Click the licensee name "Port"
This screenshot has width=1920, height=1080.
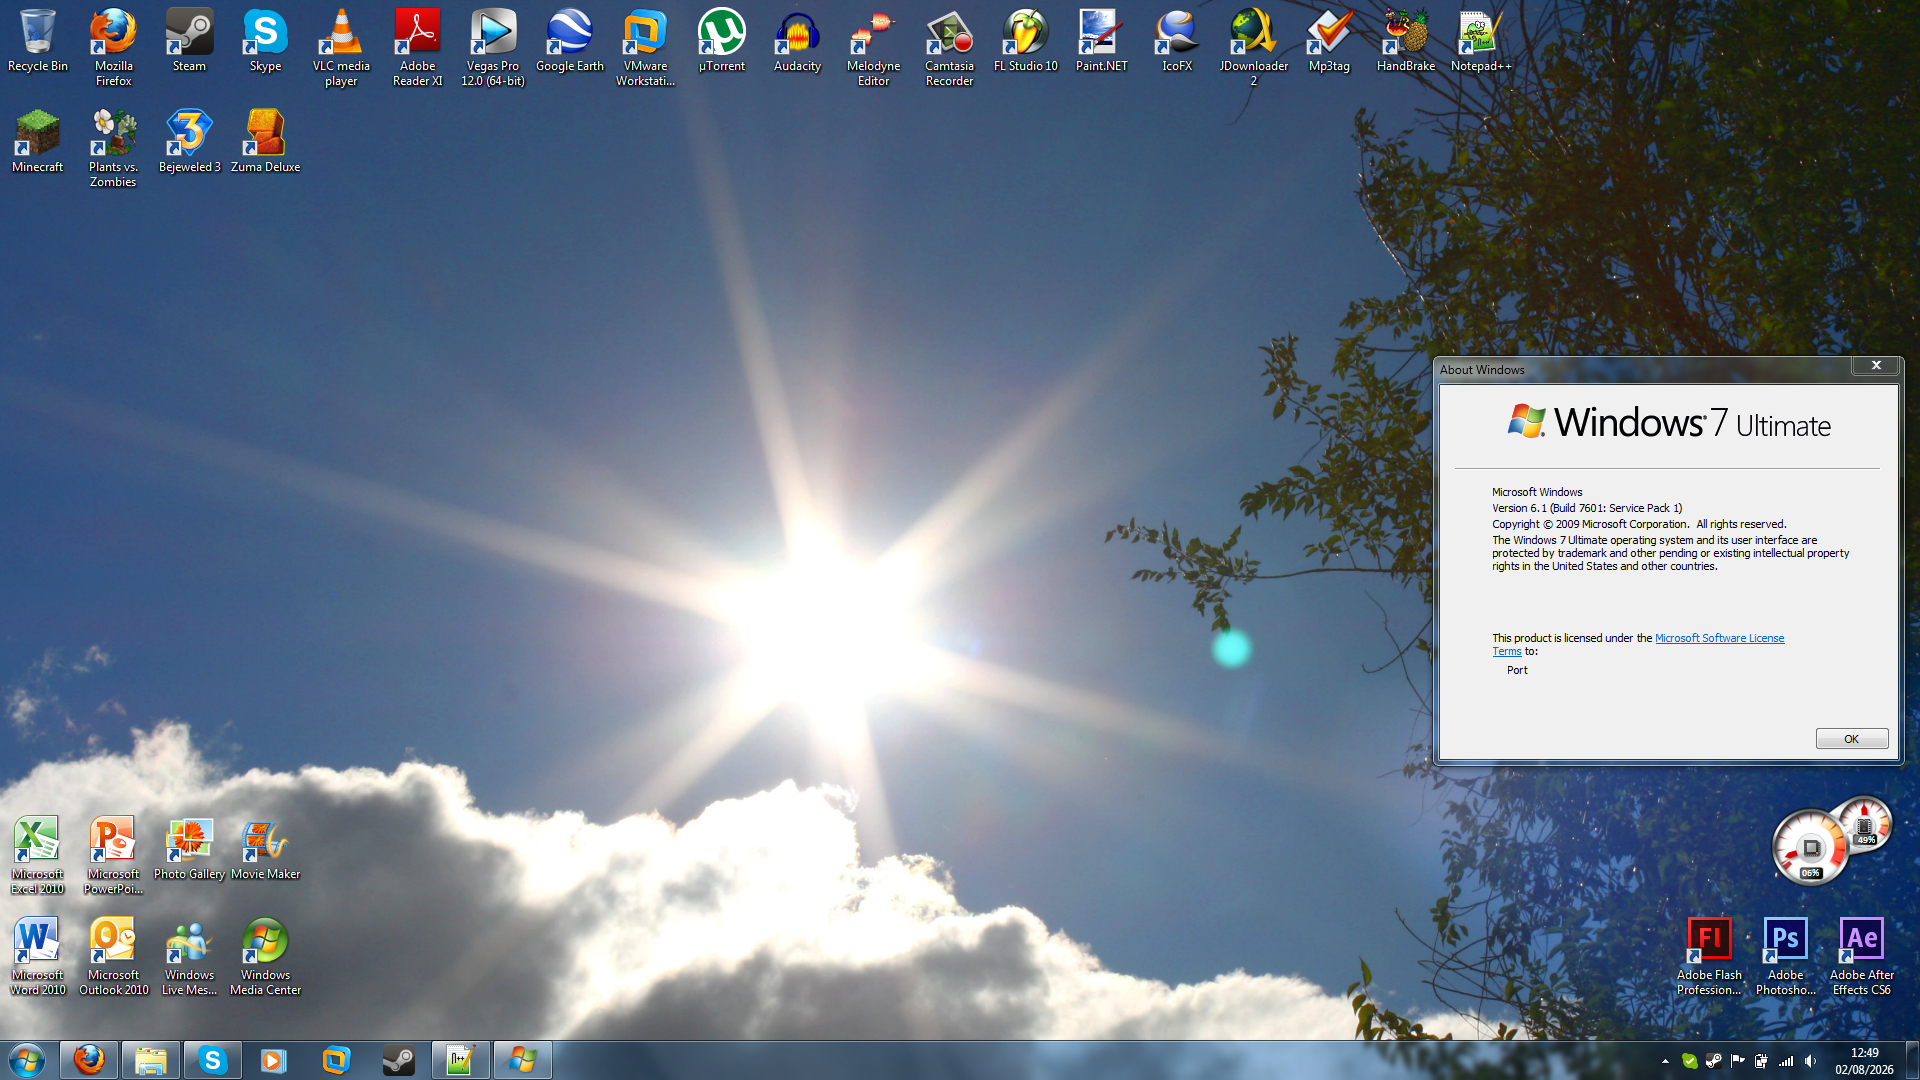point(1517,670)
